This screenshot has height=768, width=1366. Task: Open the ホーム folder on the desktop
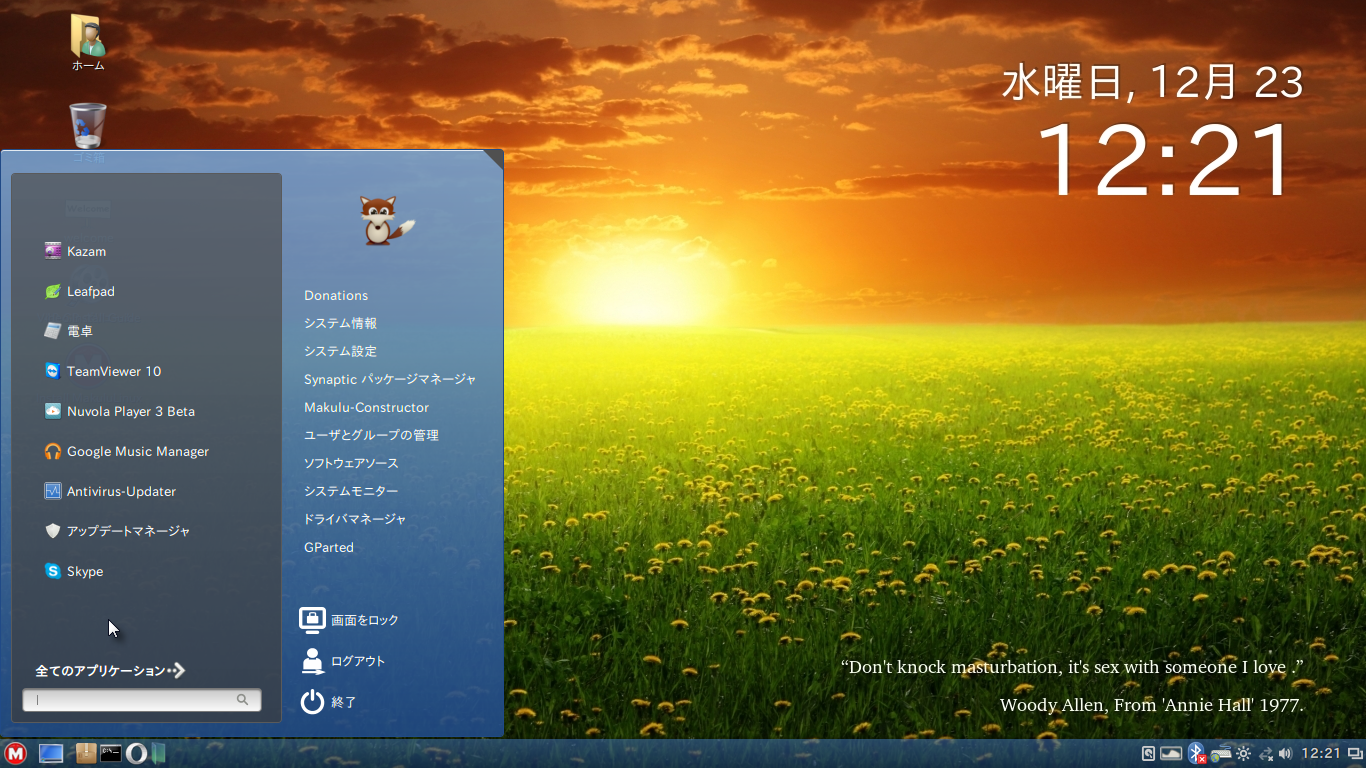click(x=88, y=41)
